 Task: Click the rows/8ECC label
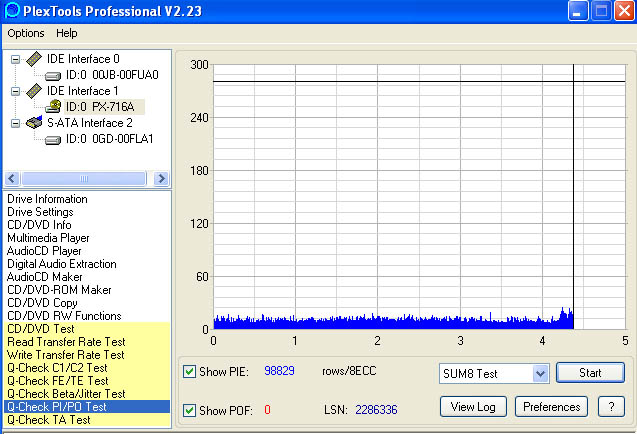(349, 371)
